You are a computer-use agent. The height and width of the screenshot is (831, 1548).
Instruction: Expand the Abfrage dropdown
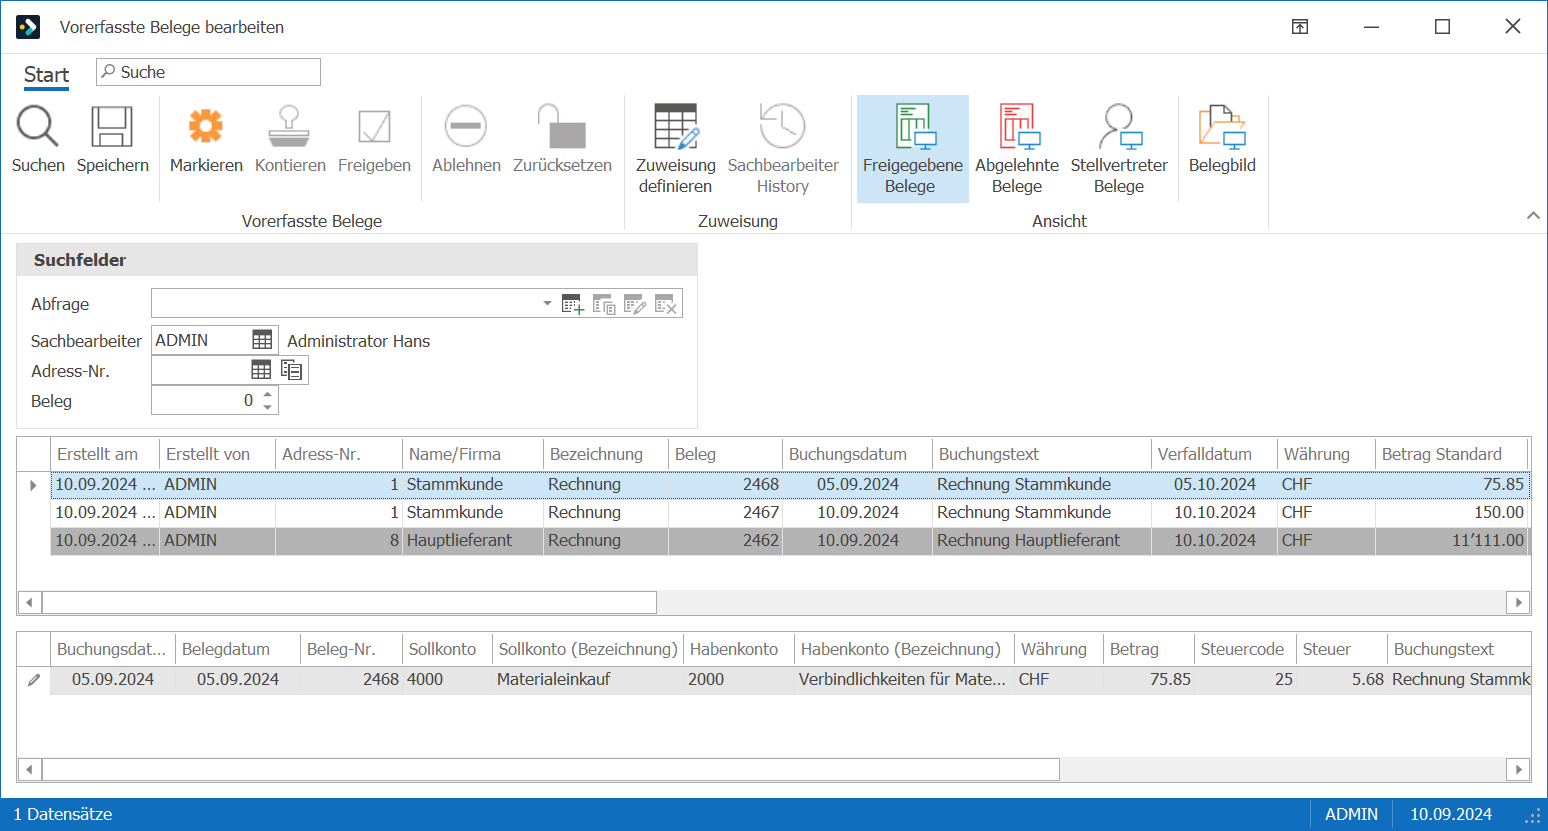click(x=547, y=303)
